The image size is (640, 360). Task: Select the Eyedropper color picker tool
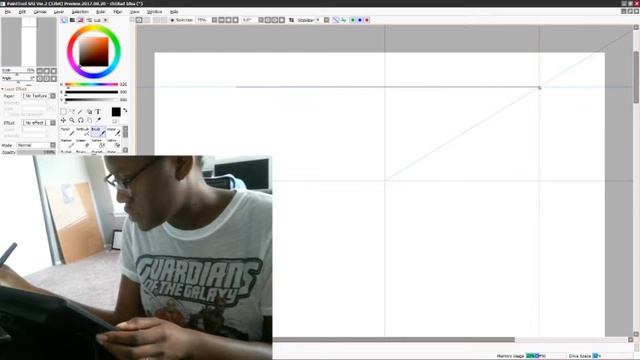coord(98,120)
